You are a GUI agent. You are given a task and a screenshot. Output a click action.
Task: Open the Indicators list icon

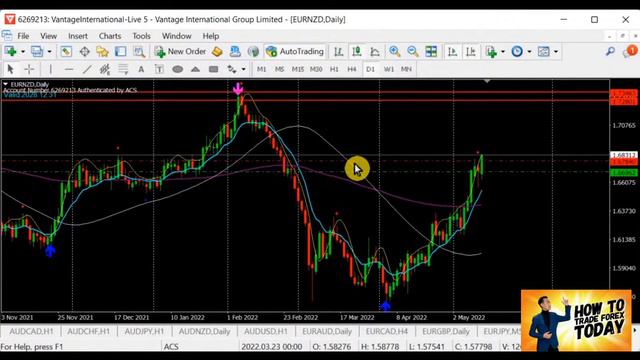point(491,51)
